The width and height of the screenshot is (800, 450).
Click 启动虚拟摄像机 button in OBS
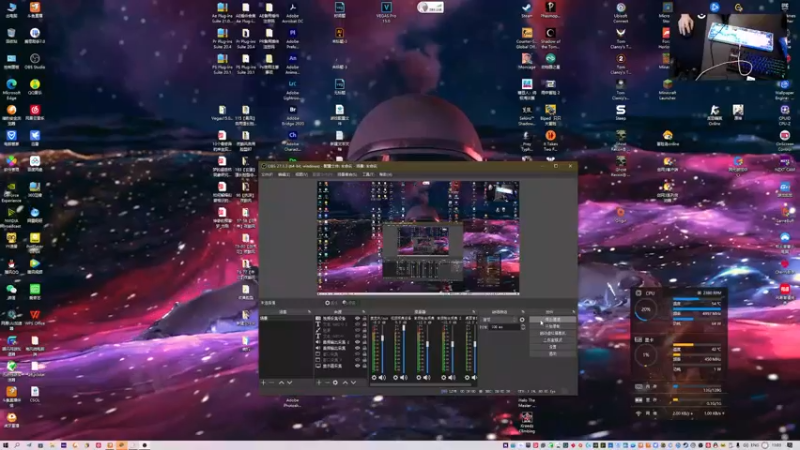(x=553, y=333)
